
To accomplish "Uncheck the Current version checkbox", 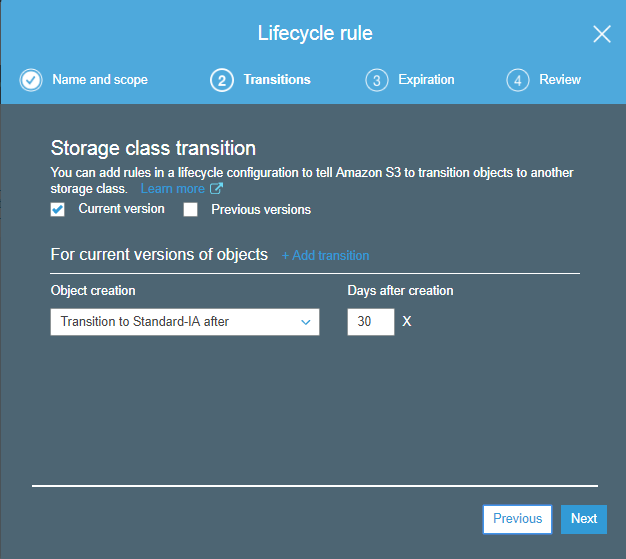I will point(58,209).
